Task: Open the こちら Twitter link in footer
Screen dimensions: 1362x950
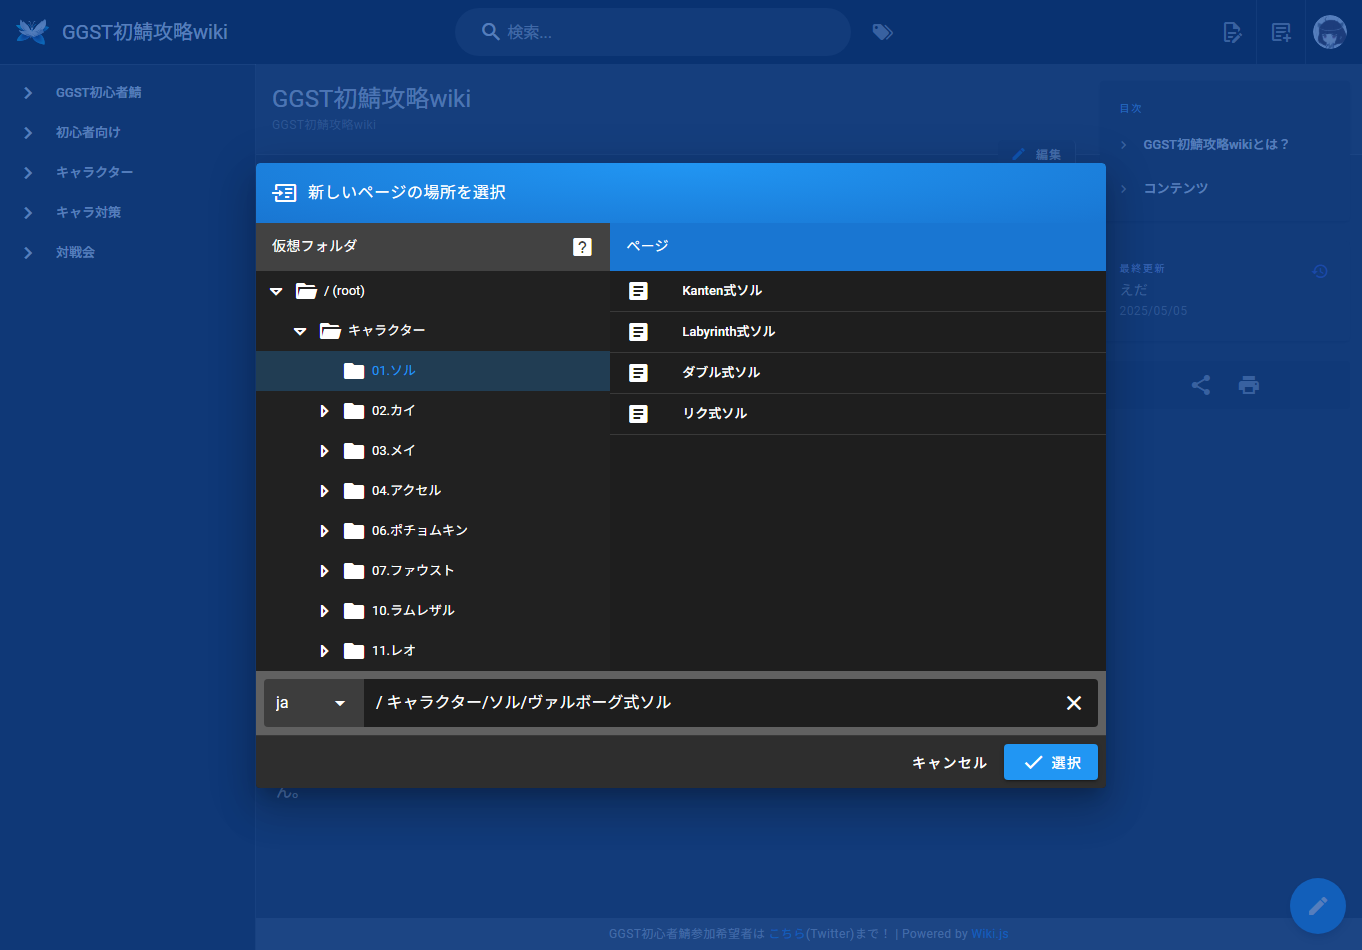Action: click(x=786, y=934)
